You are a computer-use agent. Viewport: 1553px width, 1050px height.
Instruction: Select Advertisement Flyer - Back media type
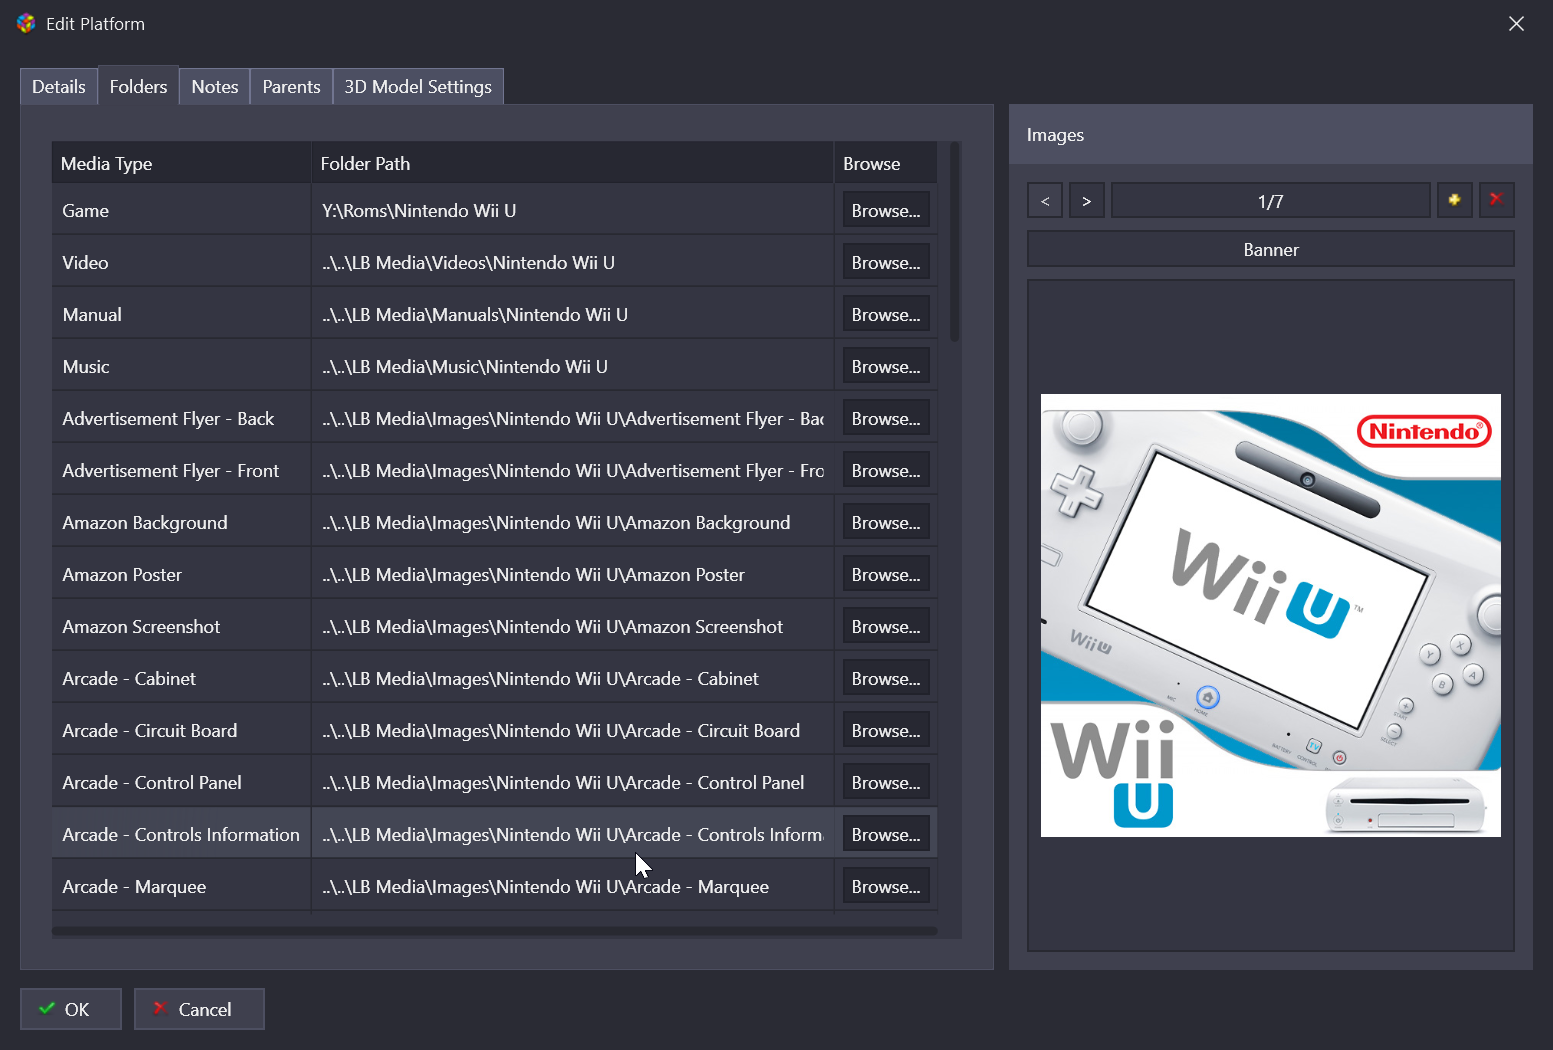tap(181, 418)
